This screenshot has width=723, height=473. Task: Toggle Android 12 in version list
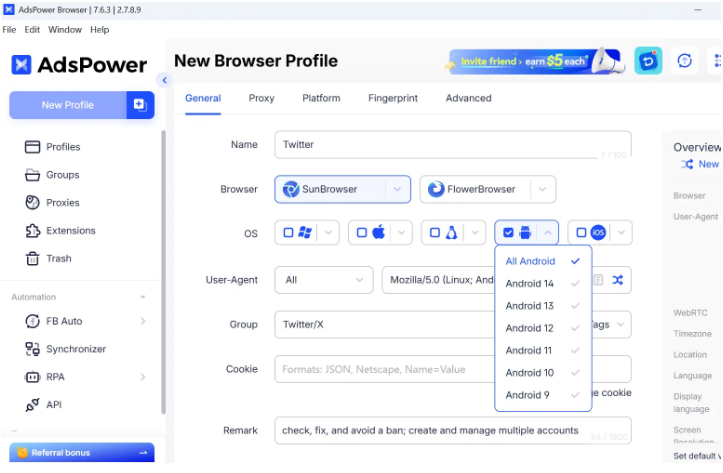[x=543, y=328]
